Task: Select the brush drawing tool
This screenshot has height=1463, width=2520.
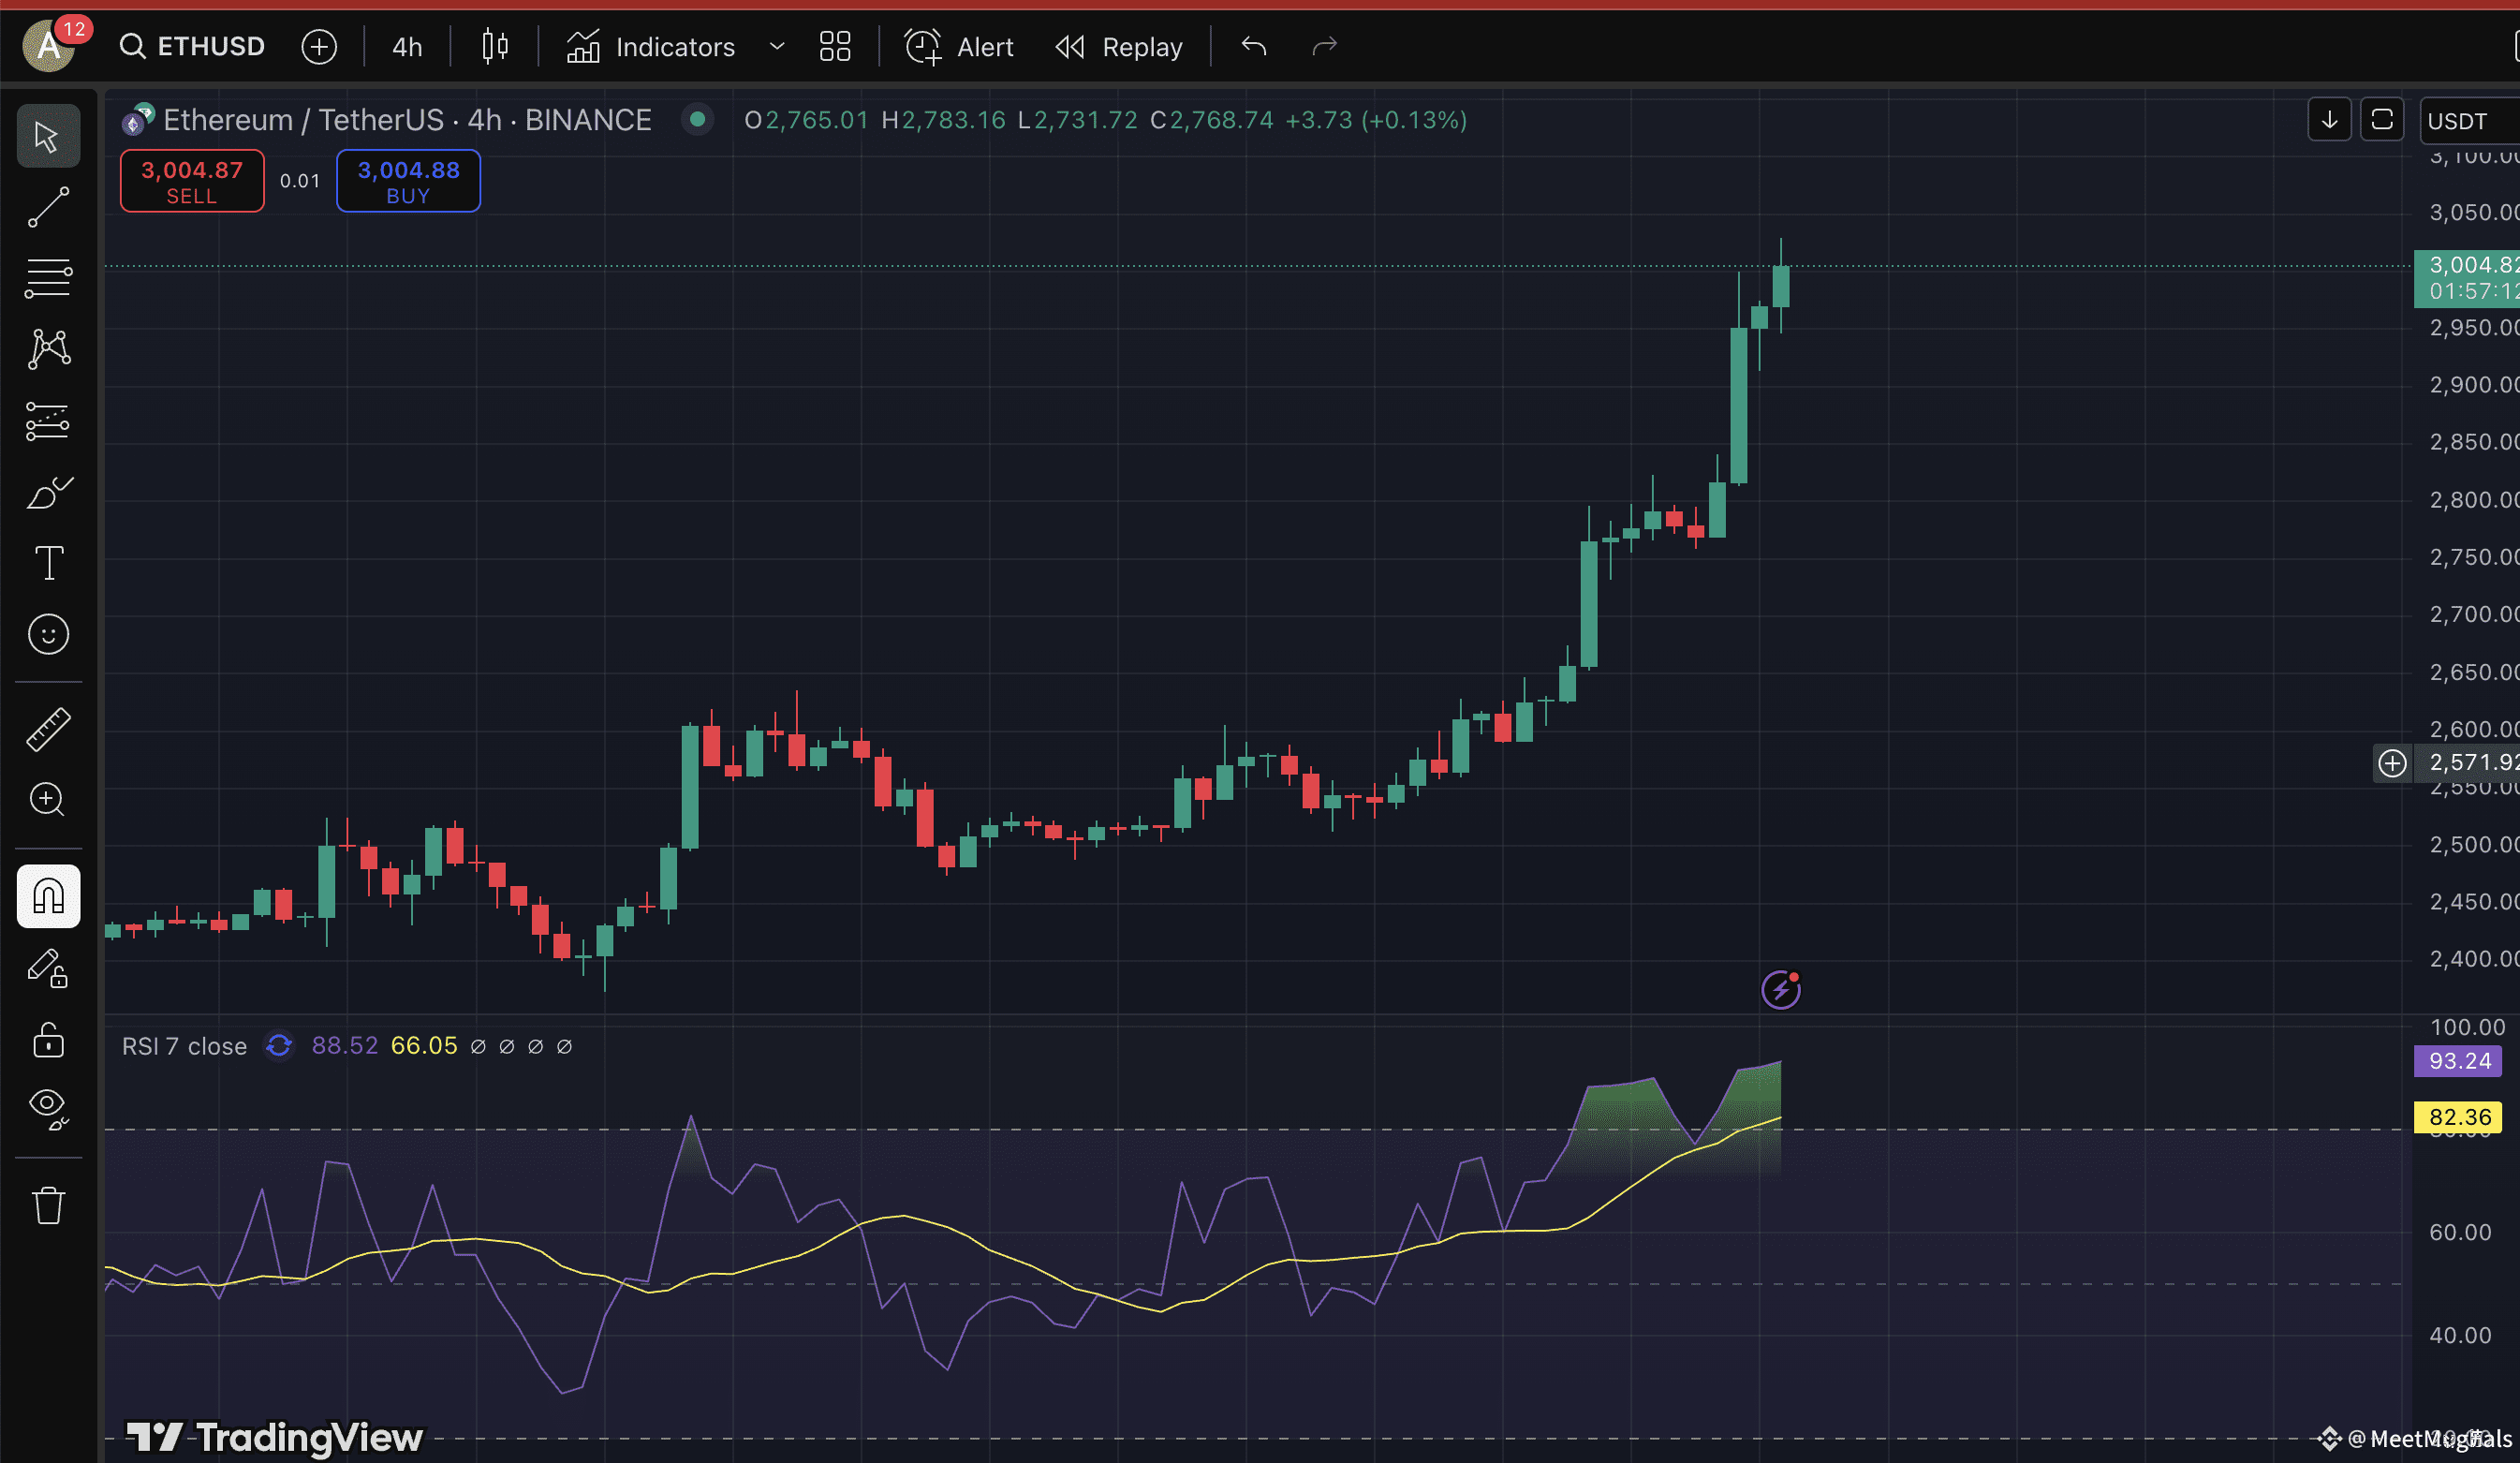Action: (x=48, y=492)
